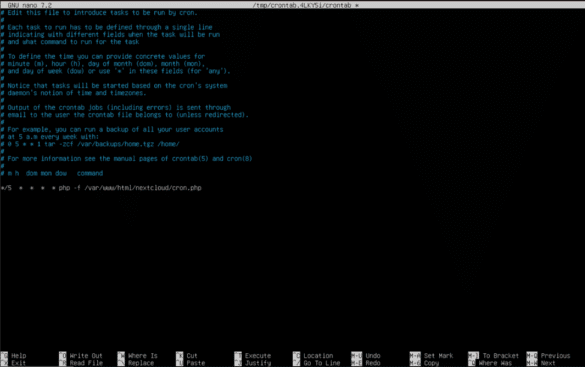Image resolution: width=585 pixels, height=367 pixels.
Task: Click the */5 minute field in the cron entry
Action: 6,188
